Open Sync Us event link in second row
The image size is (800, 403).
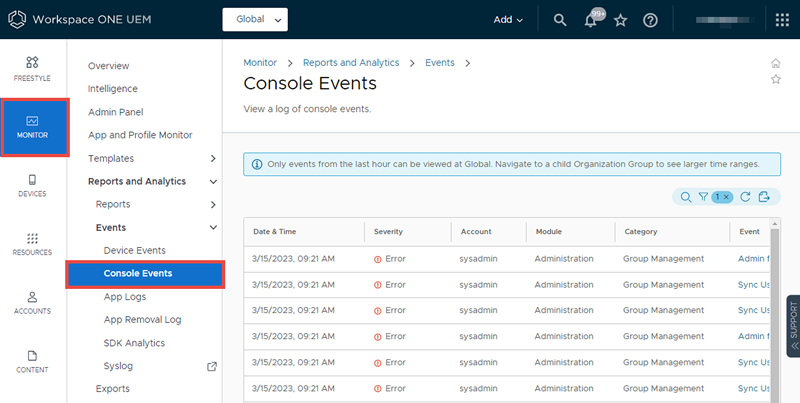[x=754, y=285]
